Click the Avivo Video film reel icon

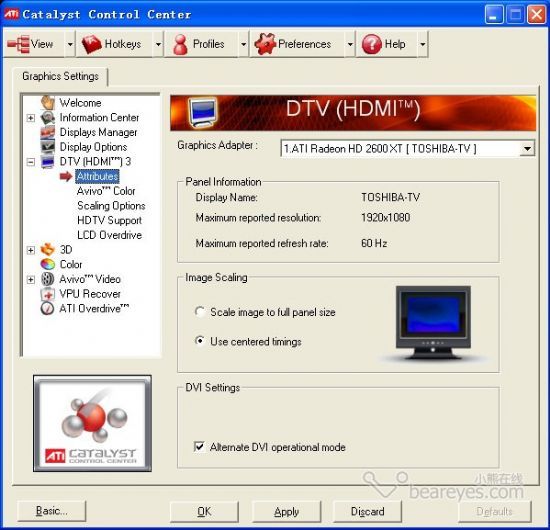[x=47, y=279]
